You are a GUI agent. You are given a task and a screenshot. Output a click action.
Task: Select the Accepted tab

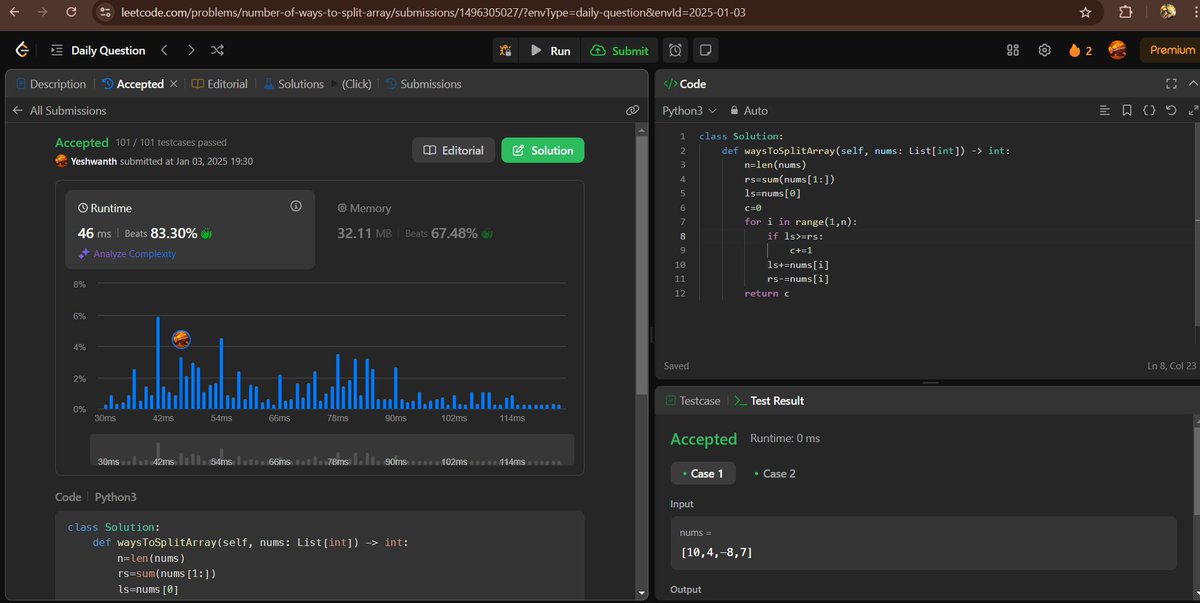coord(133,84)
